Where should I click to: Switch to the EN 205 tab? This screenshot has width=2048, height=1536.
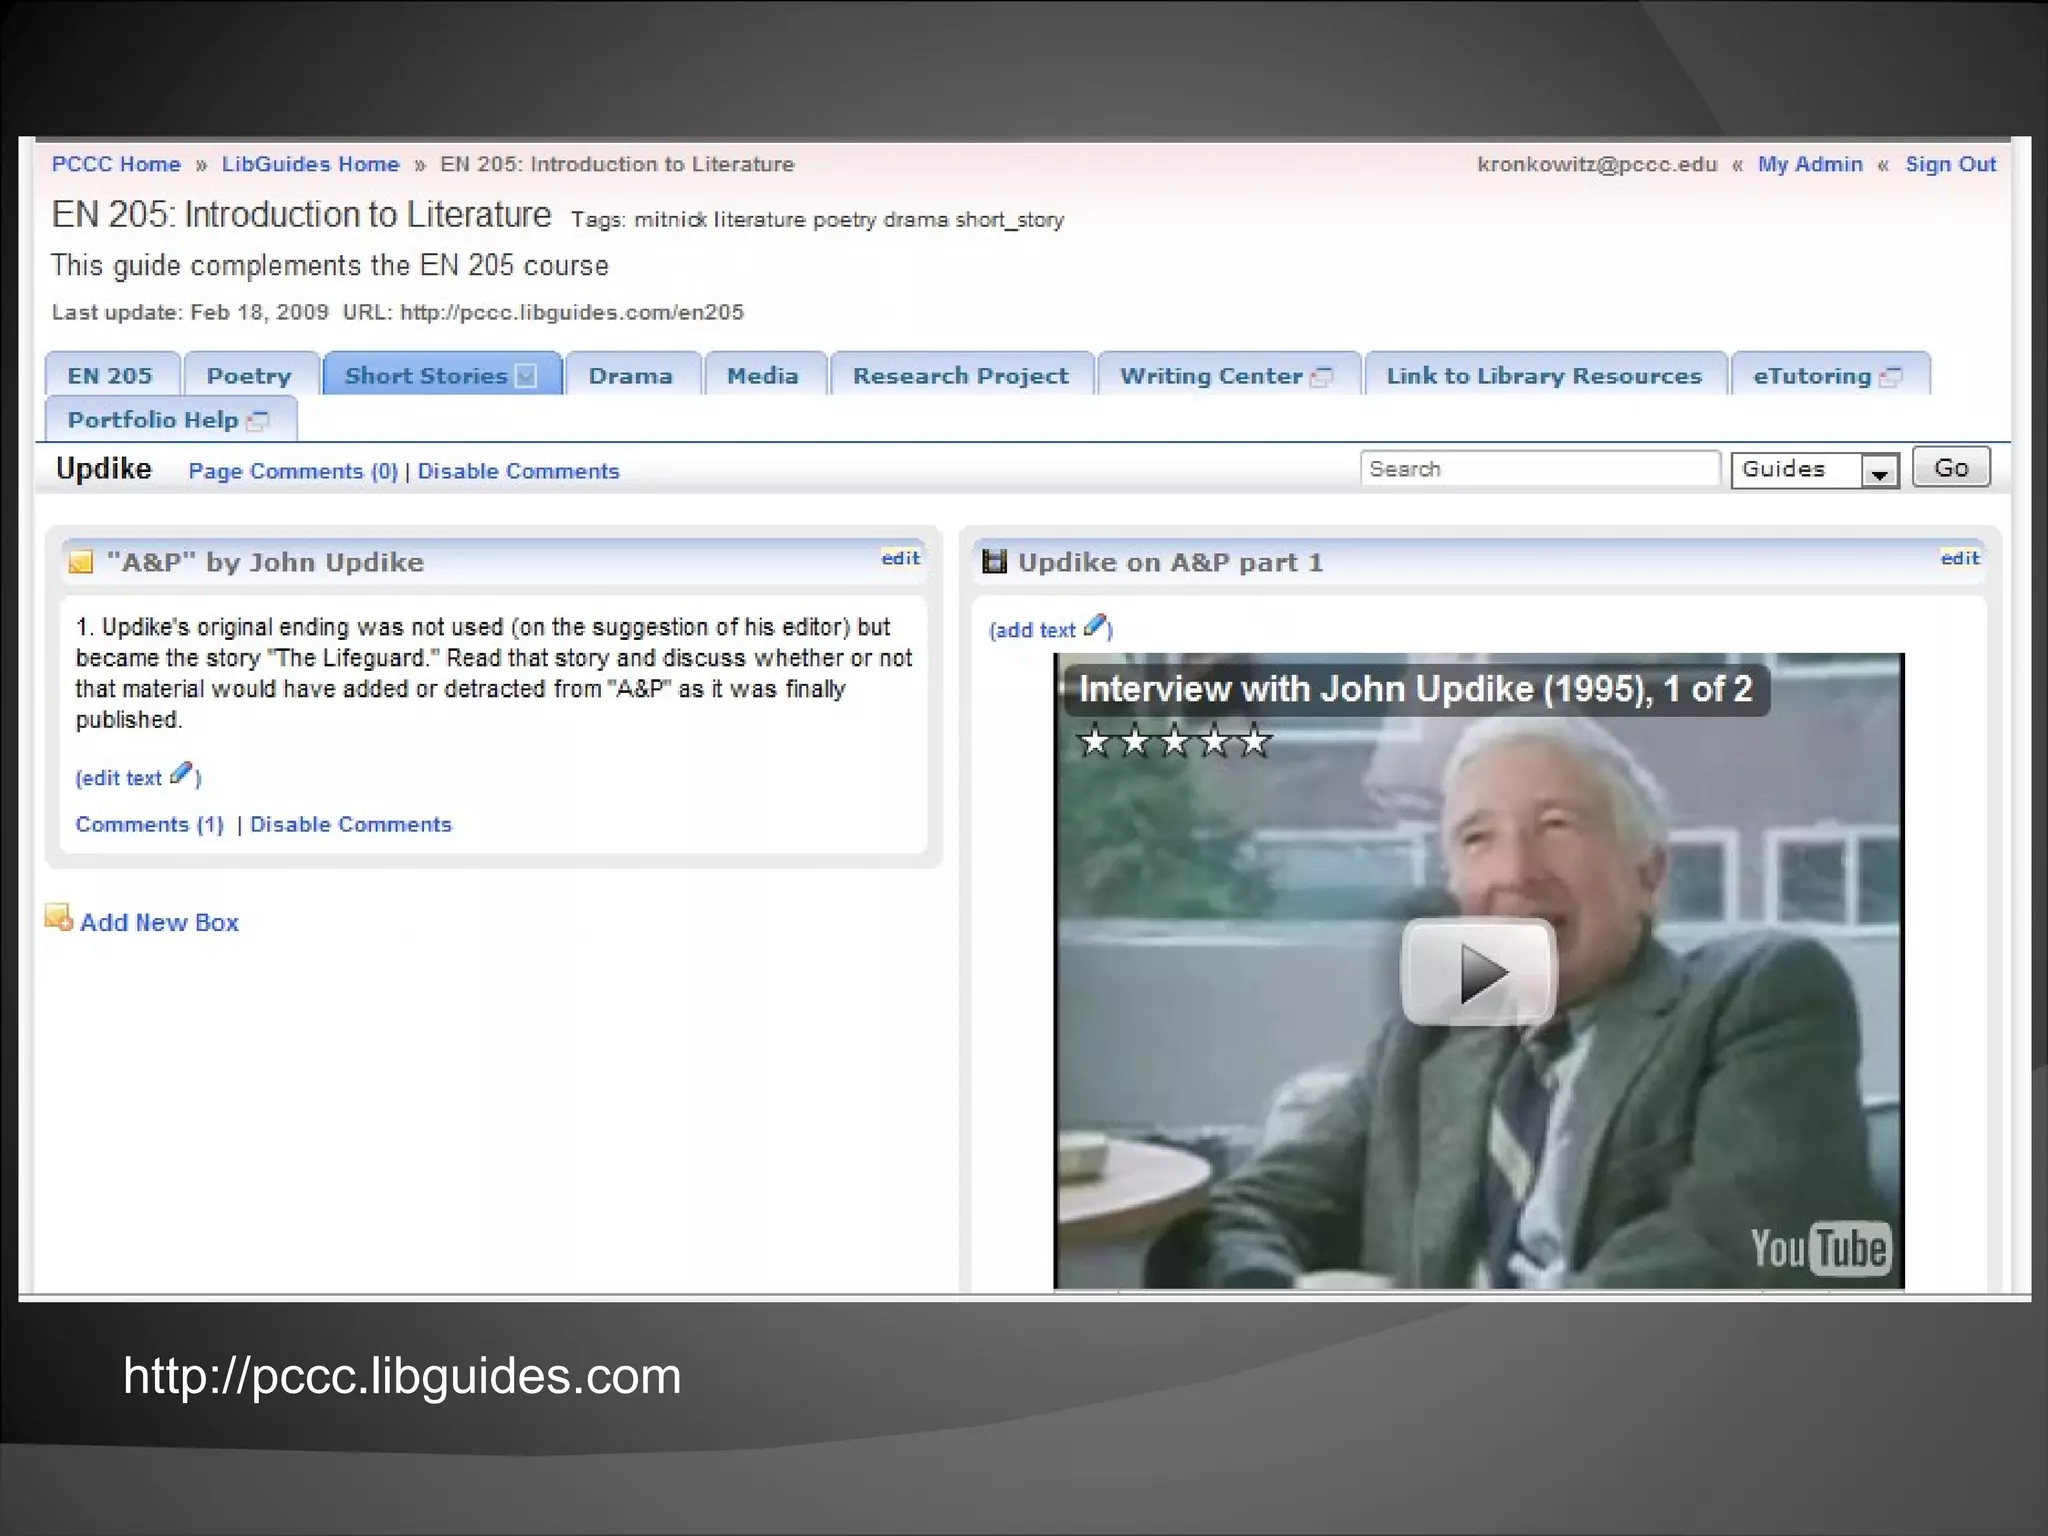(x=112, y=374)
